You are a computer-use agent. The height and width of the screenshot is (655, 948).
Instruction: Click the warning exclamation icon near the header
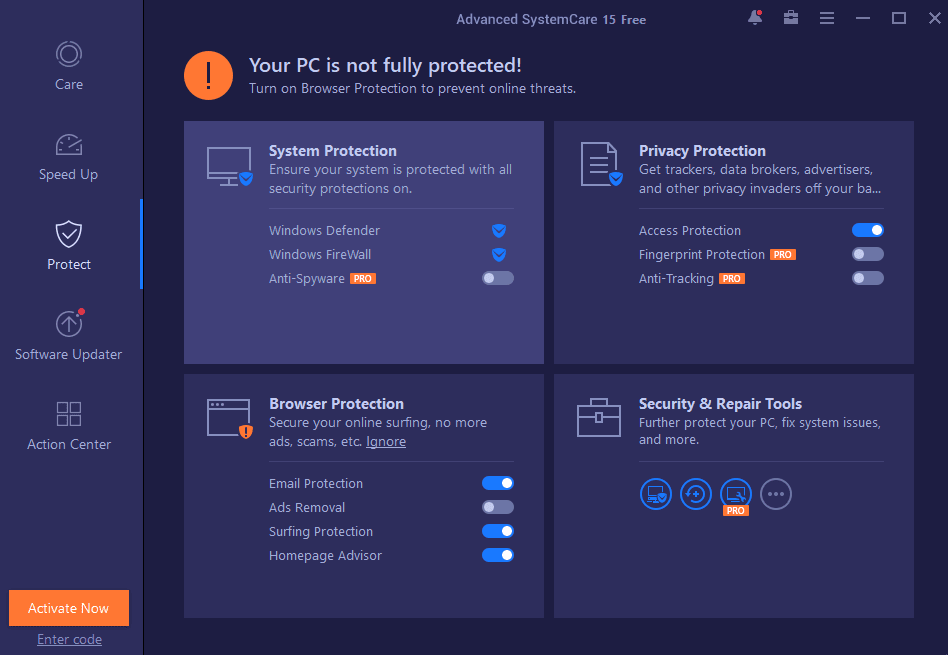(x=208, y=75)
